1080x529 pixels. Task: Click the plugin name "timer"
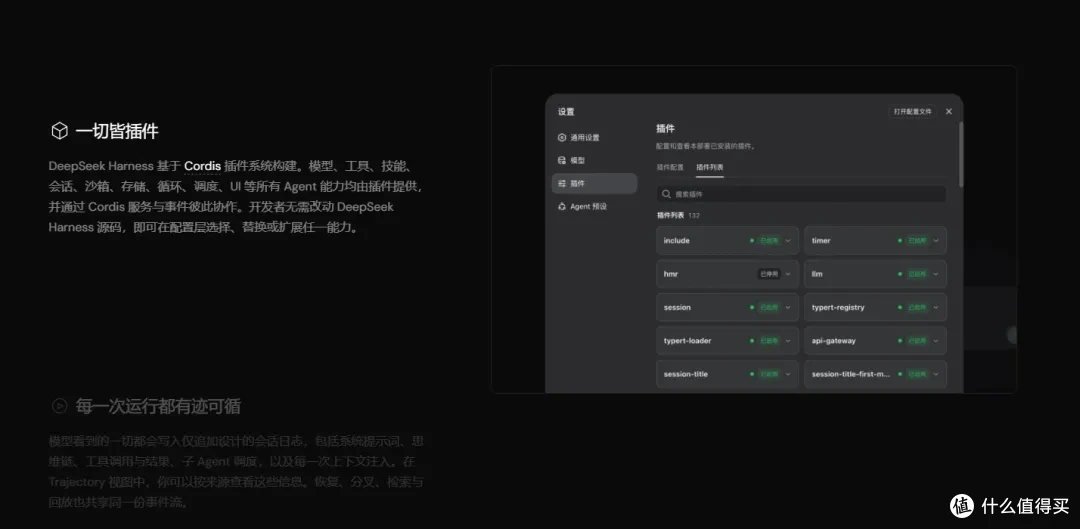click(821, 241)
